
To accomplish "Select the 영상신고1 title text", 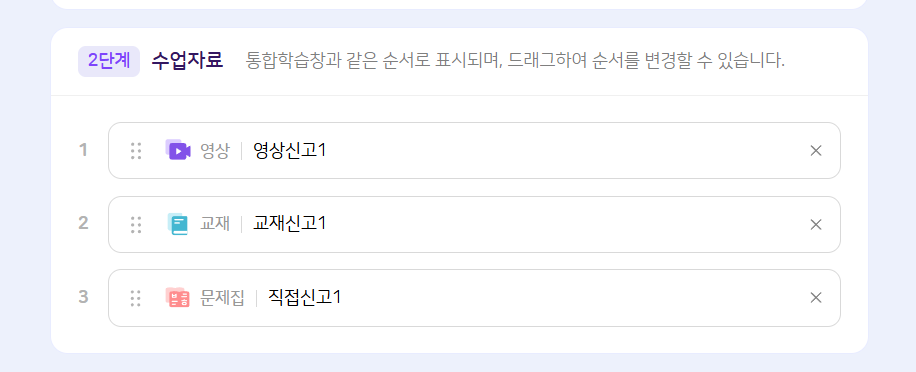I will [290, 151].
